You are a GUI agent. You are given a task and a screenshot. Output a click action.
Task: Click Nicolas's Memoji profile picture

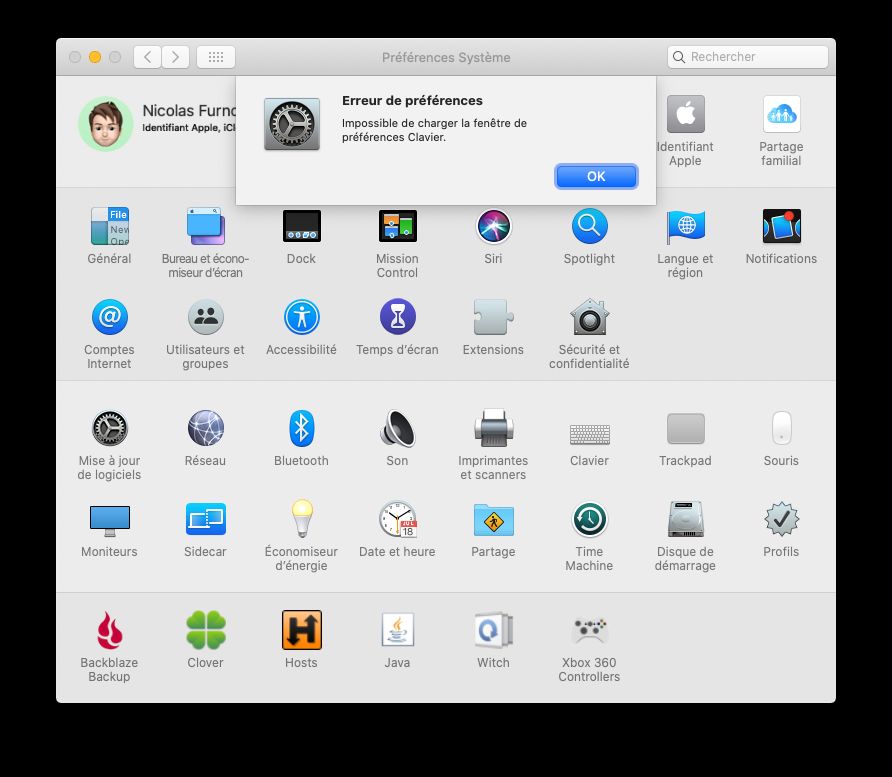pyautogui.click(x=105, y=124)
